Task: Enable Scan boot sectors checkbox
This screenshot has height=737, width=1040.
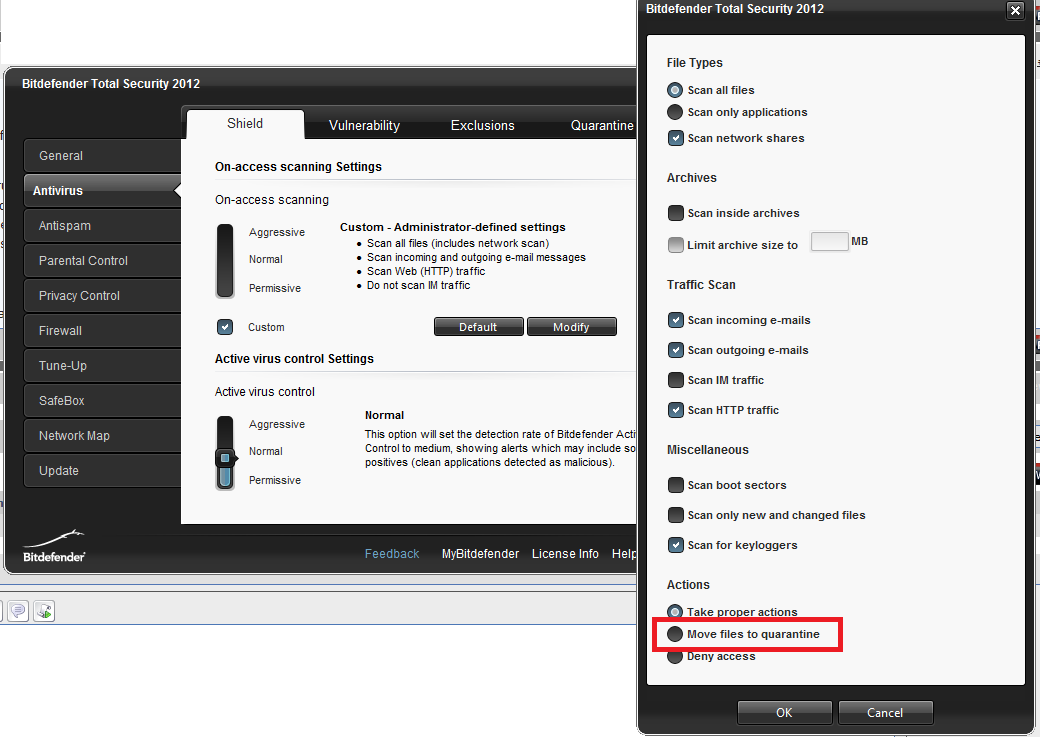Action: (x=675, y=485)
